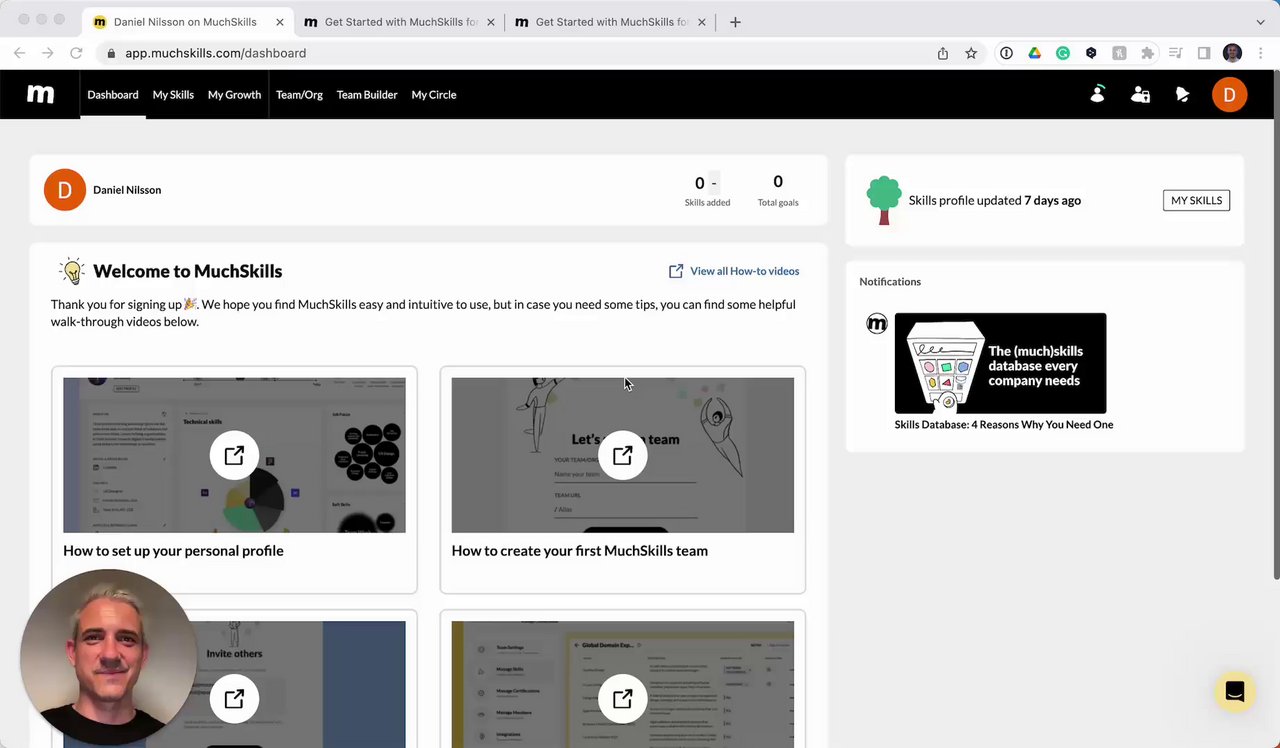Screen dimensions: 1280x748
Task: Open How to create your first MuchSkills team
Action: (x=580, y=551)
